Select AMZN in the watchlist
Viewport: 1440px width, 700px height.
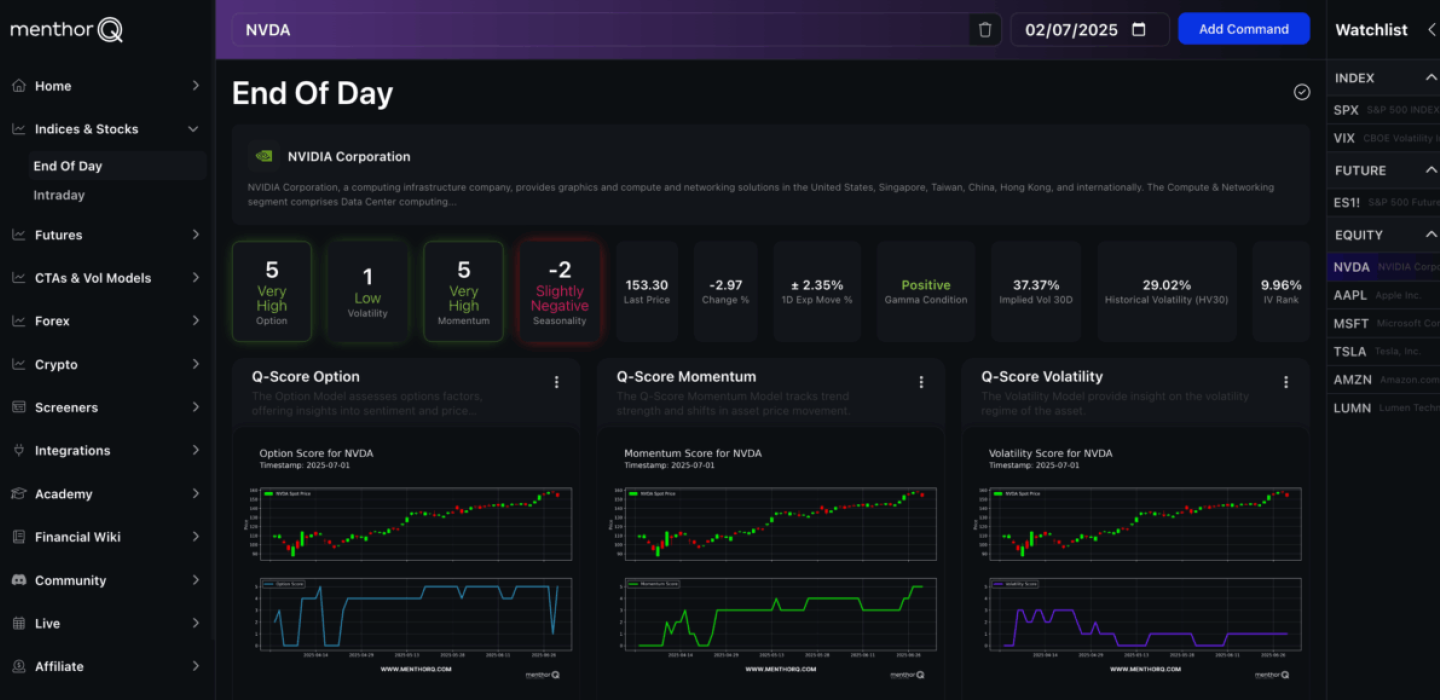(x=1383, y=380)
